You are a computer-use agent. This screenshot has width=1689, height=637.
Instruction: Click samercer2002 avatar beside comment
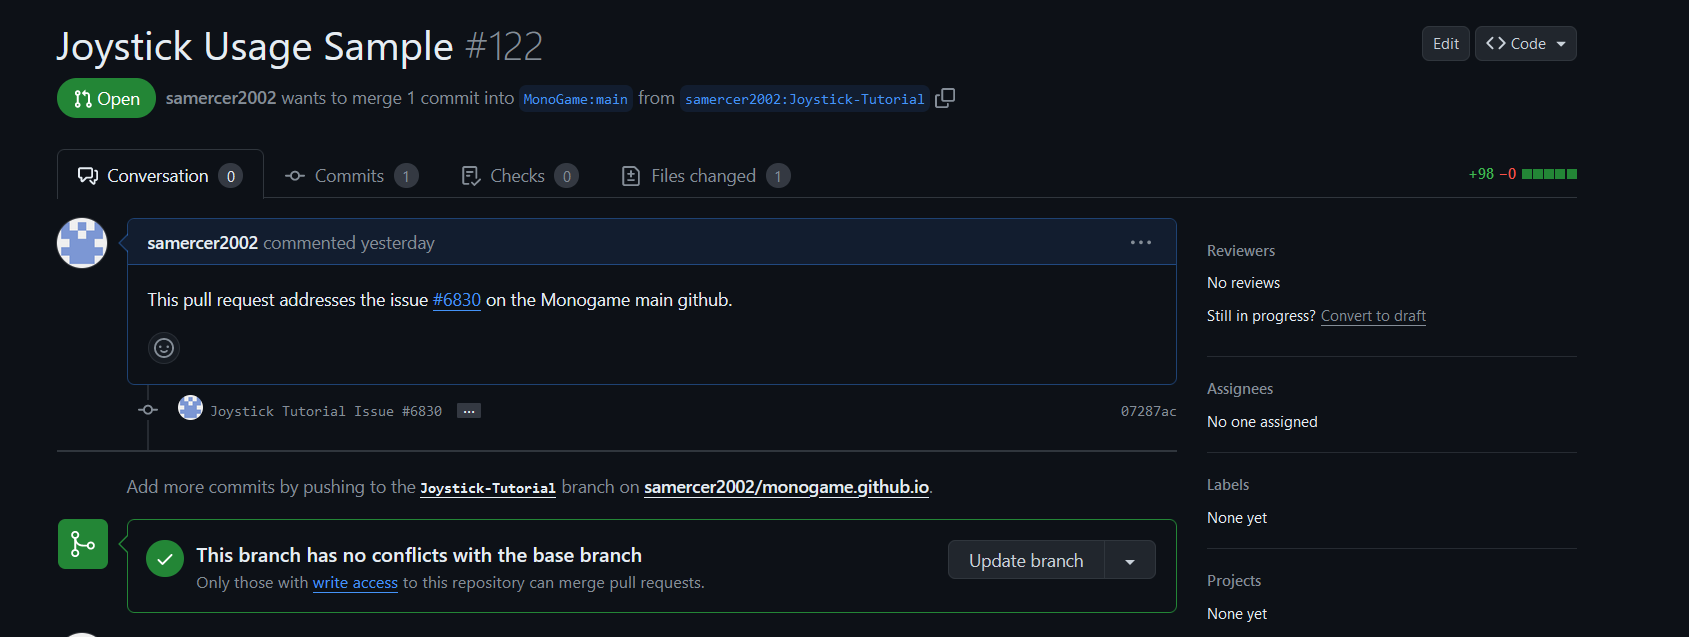click(x=82, y=243)
